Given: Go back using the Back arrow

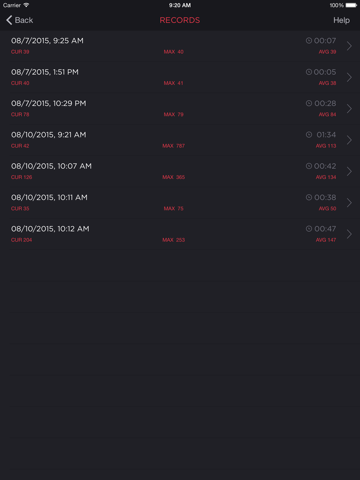Looking at the screenshot, I should [19, 20].
